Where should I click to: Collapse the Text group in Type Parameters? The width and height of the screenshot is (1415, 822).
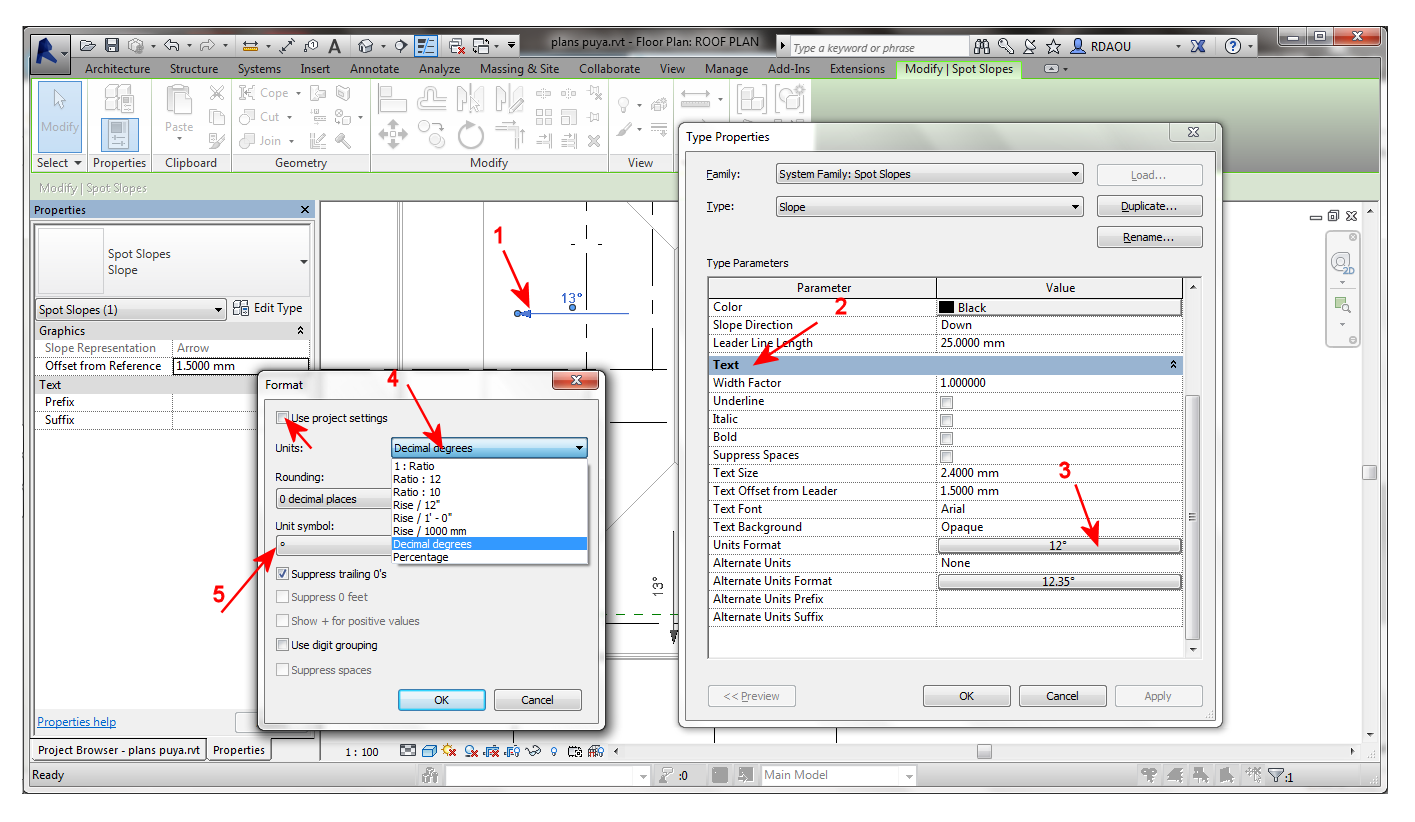click(x=1173, y=365)
